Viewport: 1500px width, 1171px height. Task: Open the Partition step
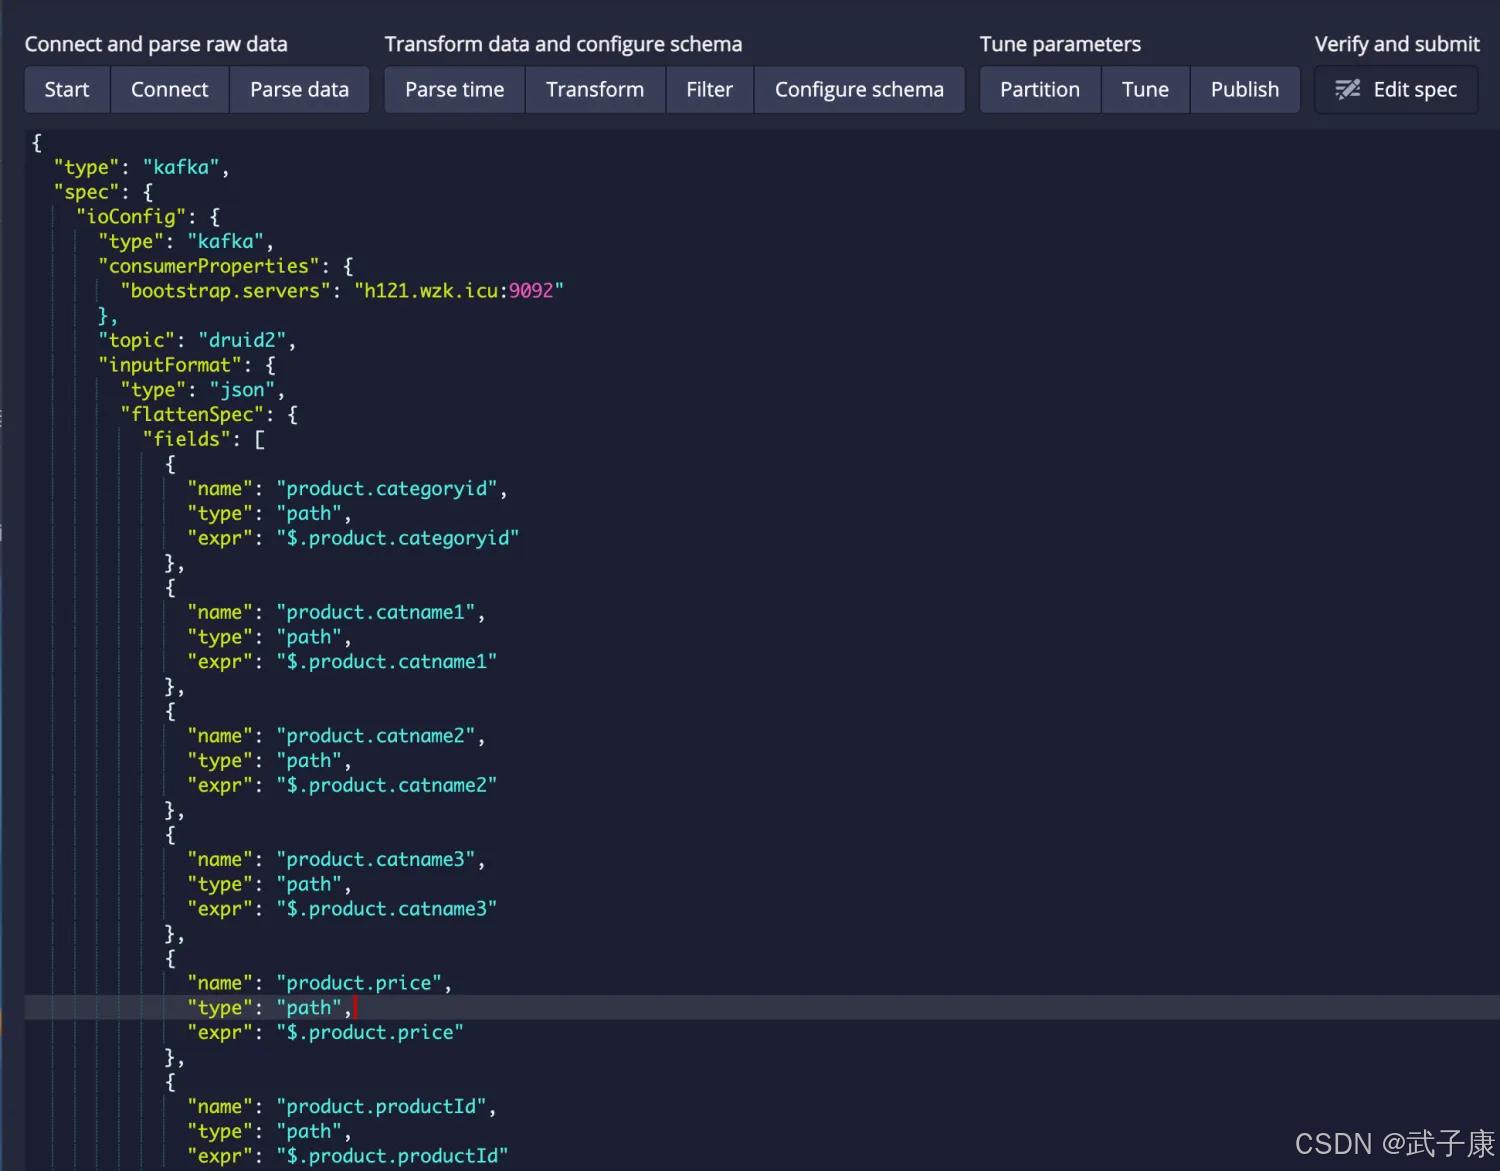click(1039, 90)
